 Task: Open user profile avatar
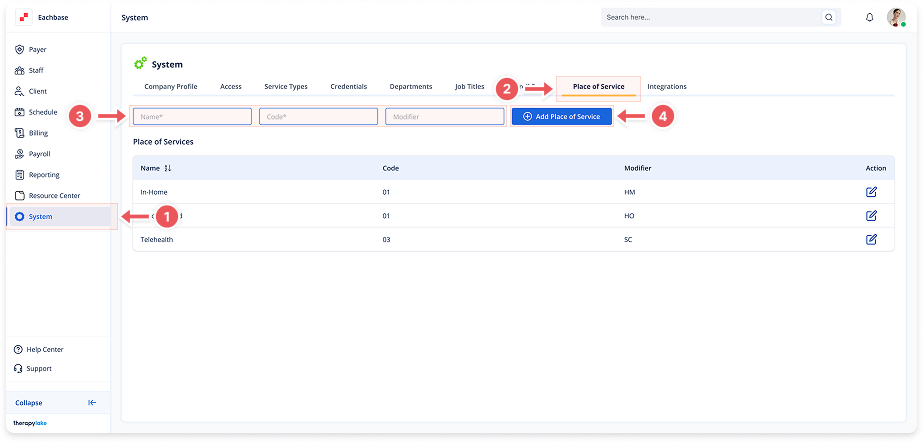coord(896,17)
